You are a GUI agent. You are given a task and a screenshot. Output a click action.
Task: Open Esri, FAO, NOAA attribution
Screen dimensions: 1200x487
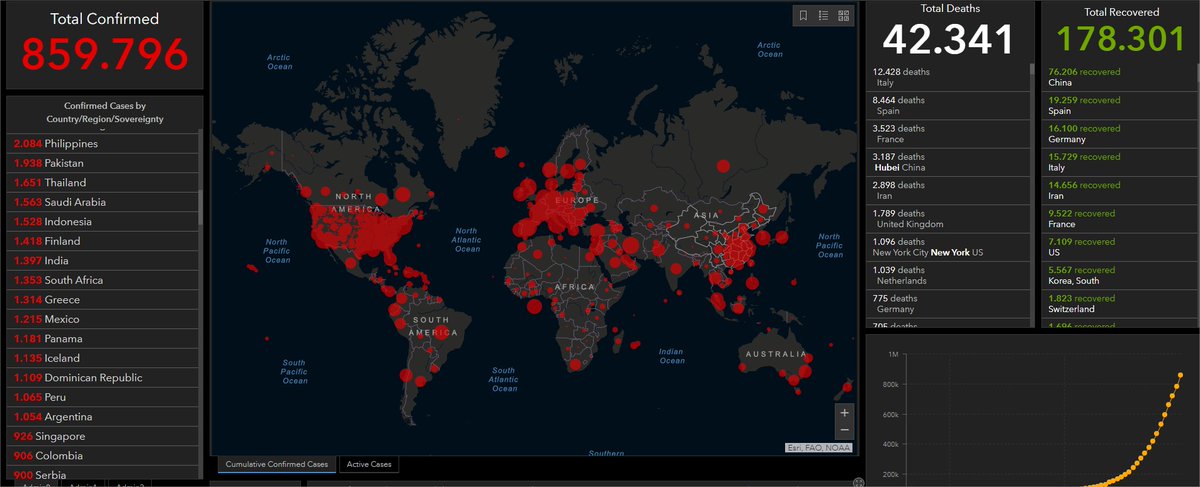pyautogui.click(x=819, y=448)
